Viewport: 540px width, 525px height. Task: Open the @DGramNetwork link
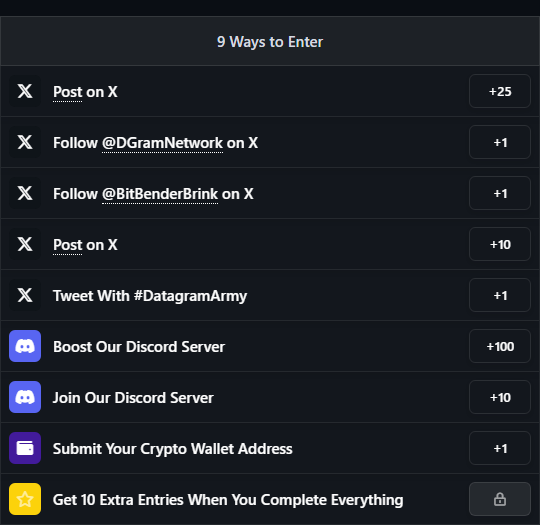point(163,143)
